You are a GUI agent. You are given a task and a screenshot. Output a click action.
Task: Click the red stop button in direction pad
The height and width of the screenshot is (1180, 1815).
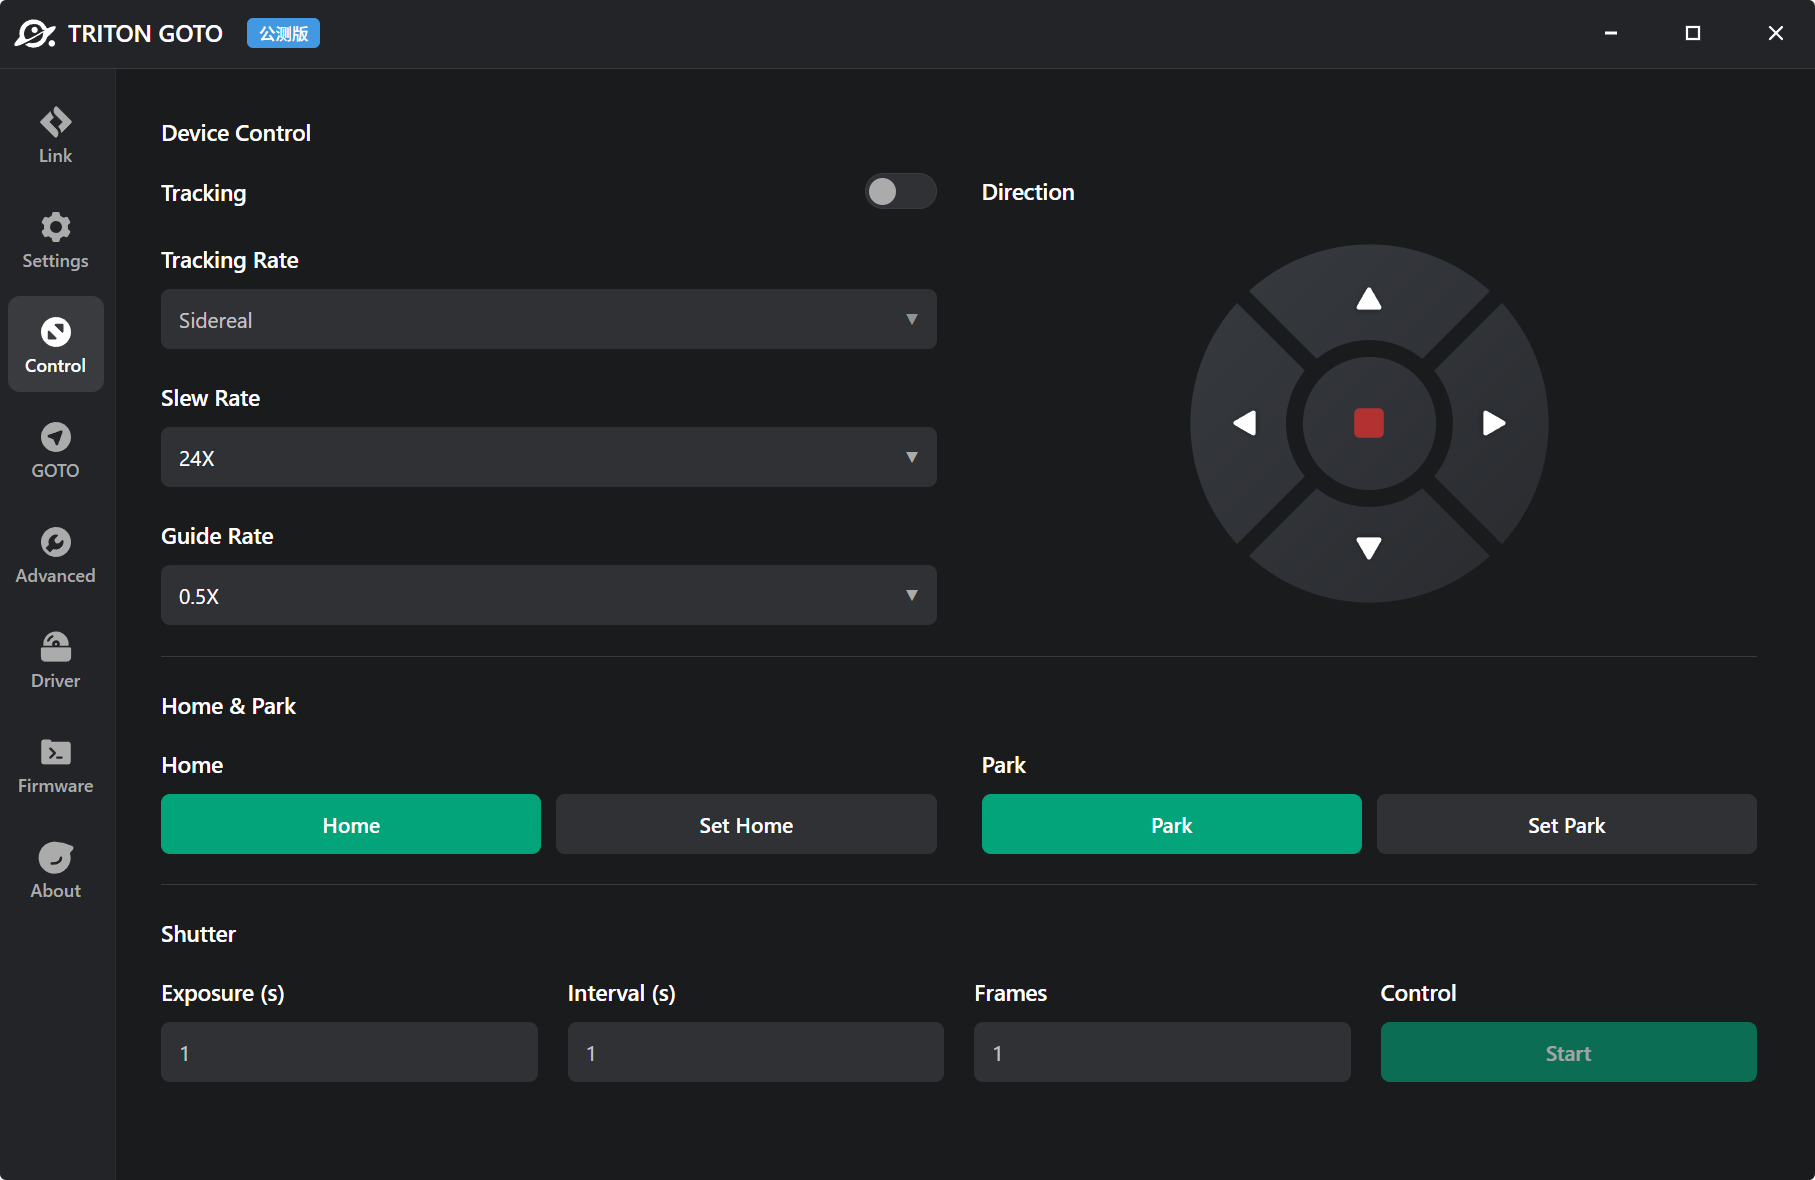(x=1368, y=423)
